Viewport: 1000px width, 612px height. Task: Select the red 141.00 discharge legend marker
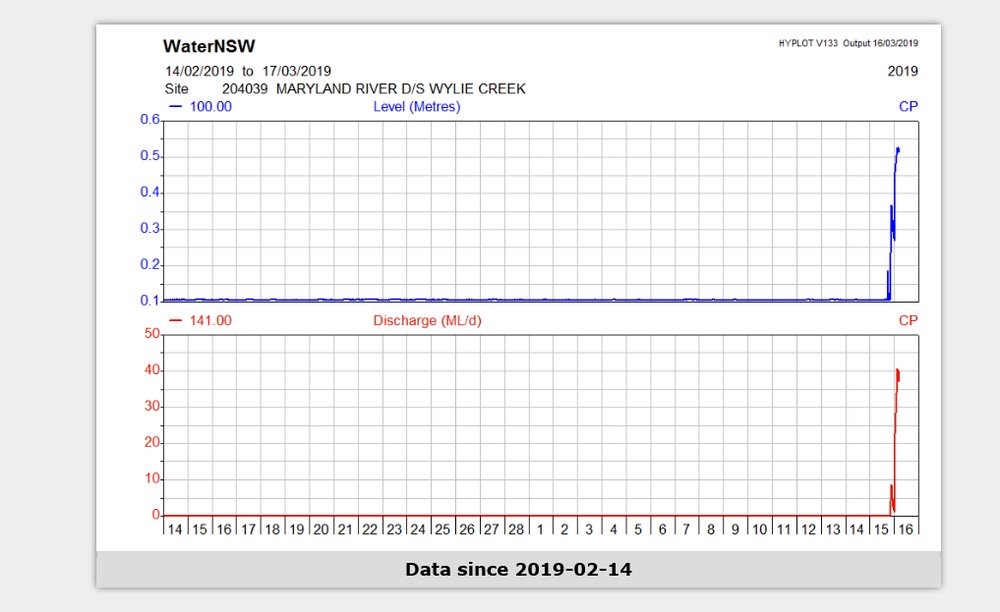[x=200, y=320]
